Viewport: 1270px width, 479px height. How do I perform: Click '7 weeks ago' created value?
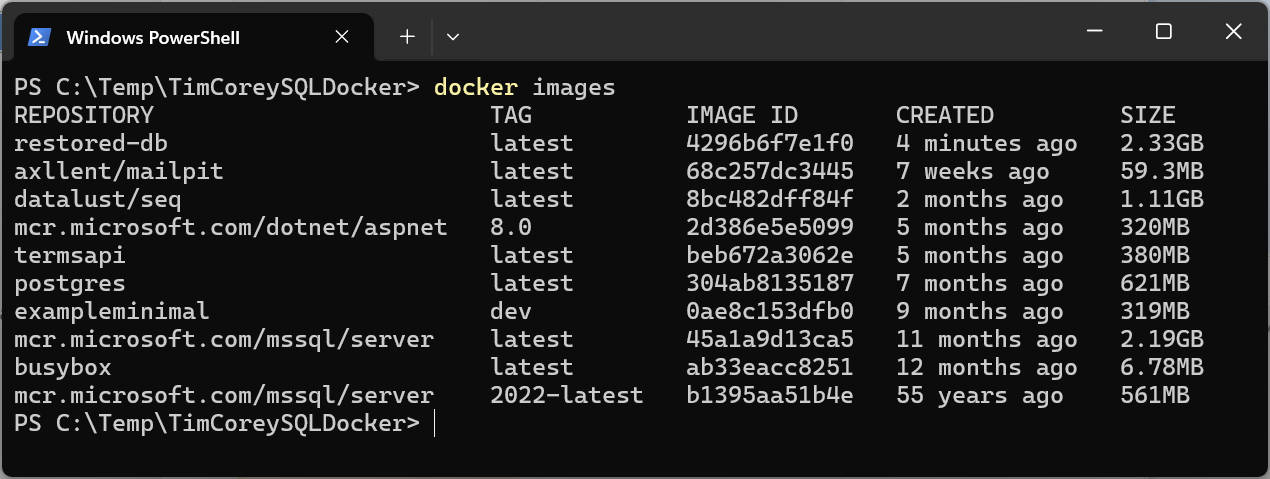pos(973,171)
